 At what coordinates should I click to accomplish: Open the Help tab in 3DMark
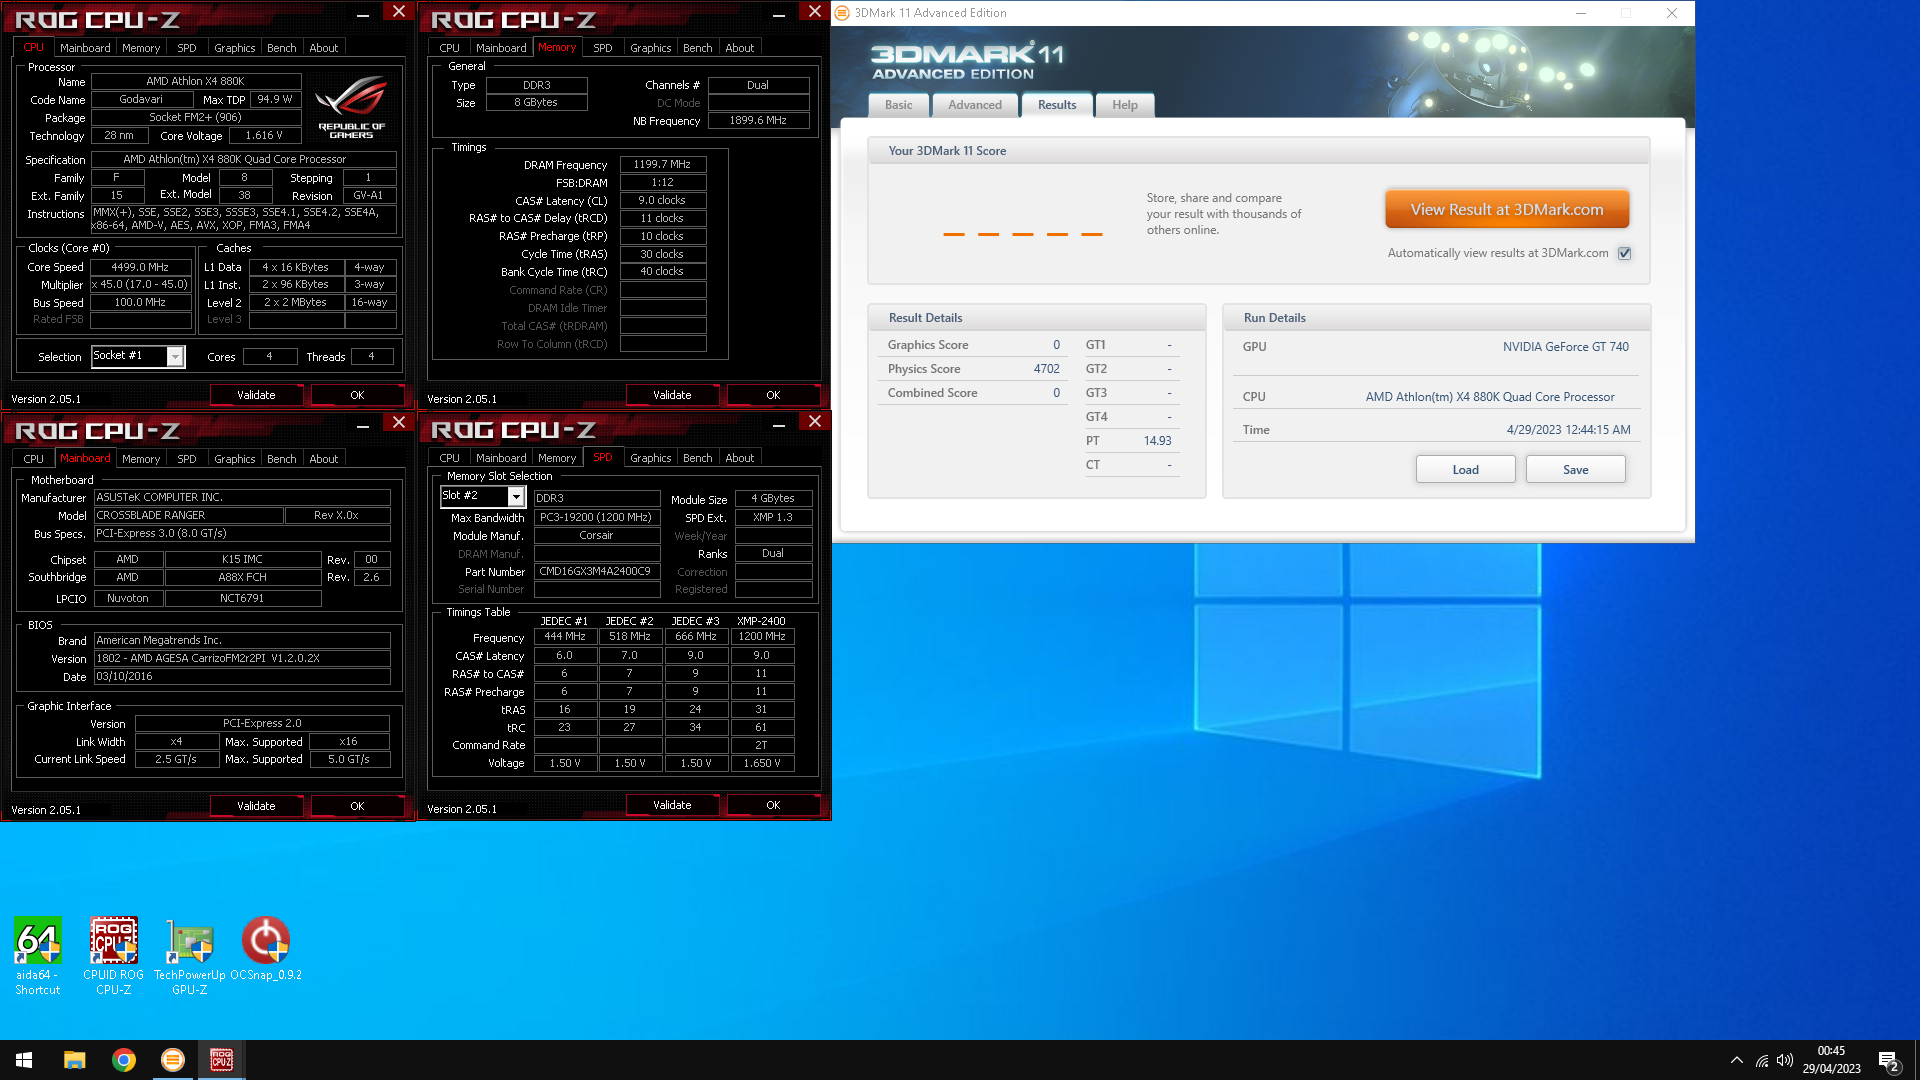[1125, 105]
